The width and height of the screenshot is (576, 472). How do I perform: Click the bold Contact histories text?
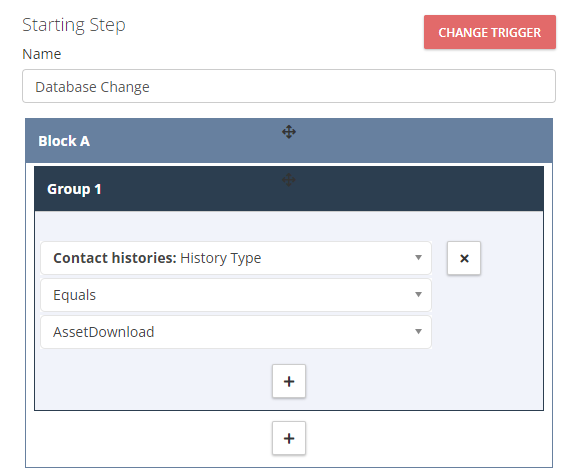[115, 258]
